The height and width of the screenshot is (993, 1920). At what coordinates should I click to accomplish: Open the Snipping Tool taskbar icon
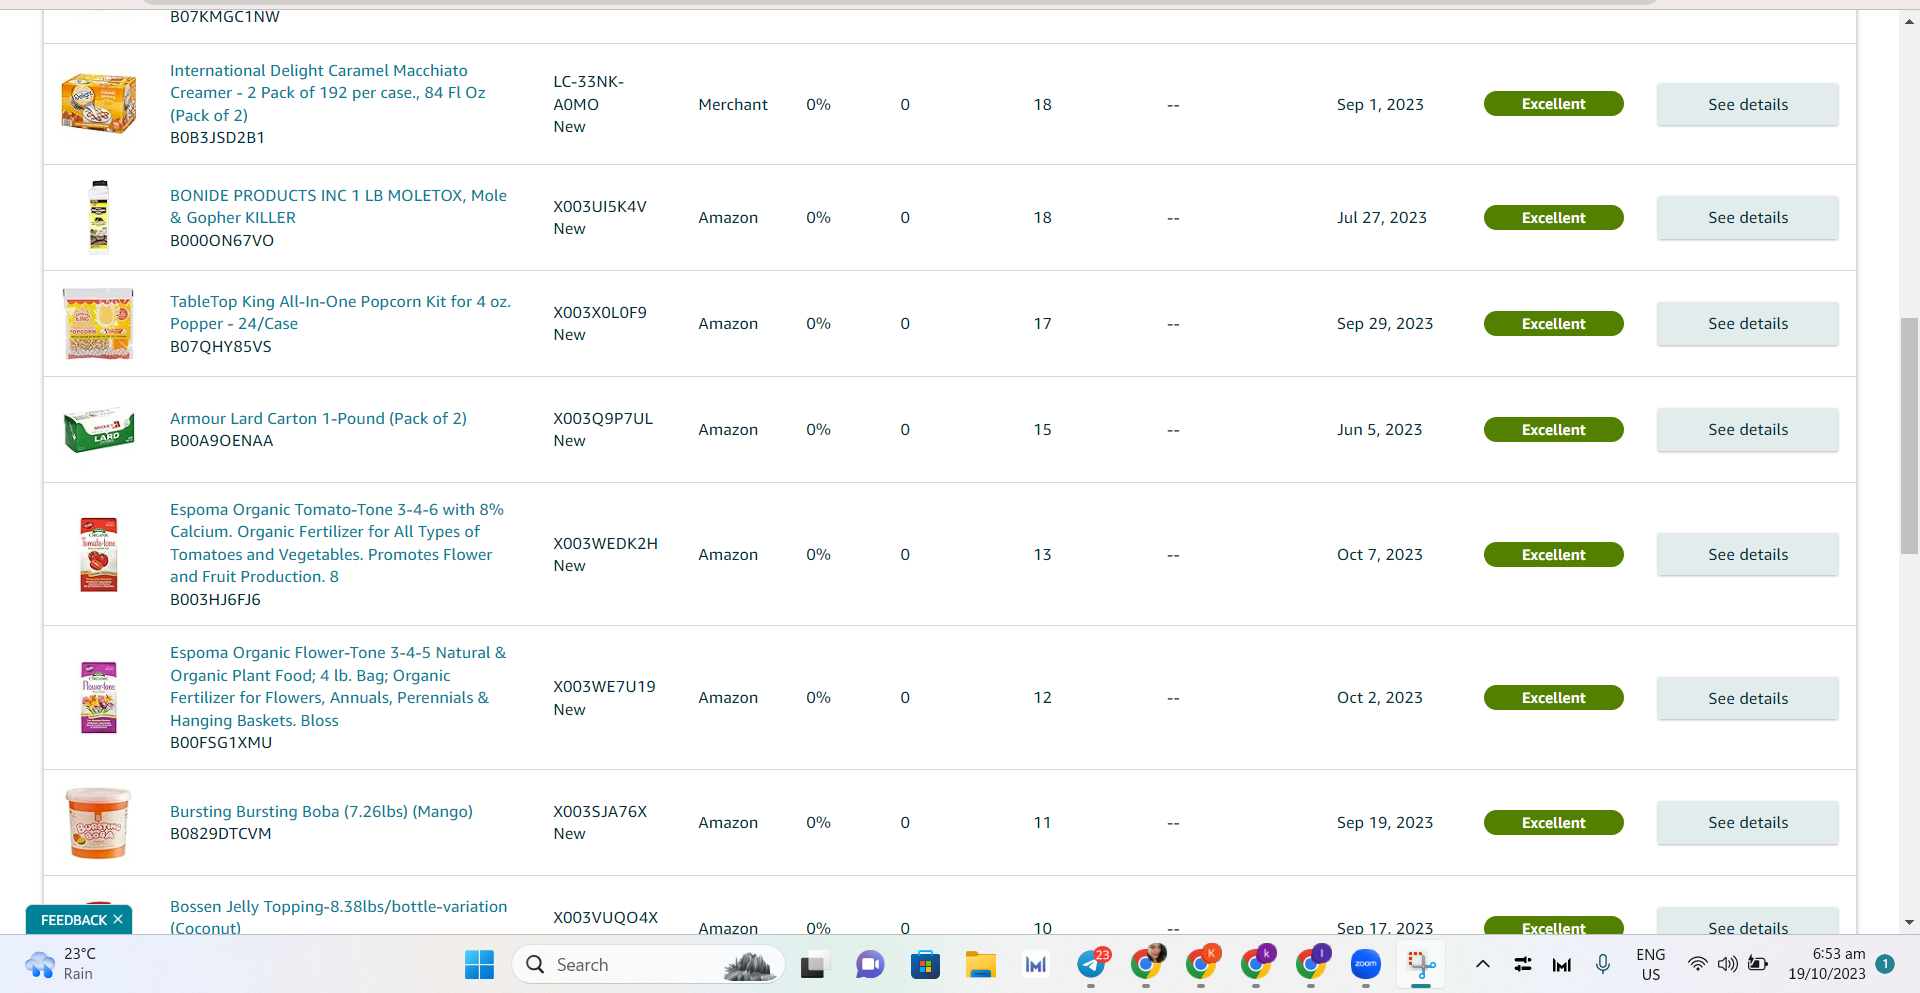click(1421, 964)
